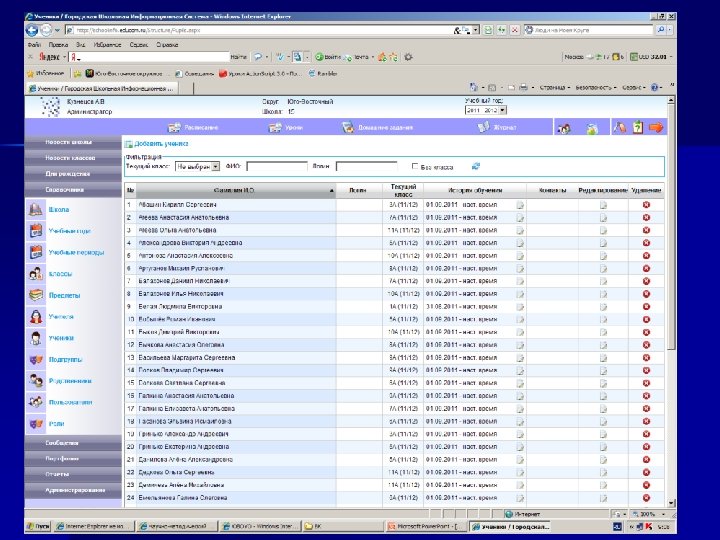Open the Справка menu
This screenshot has height=540, width=720.
(x=167, y=45)
